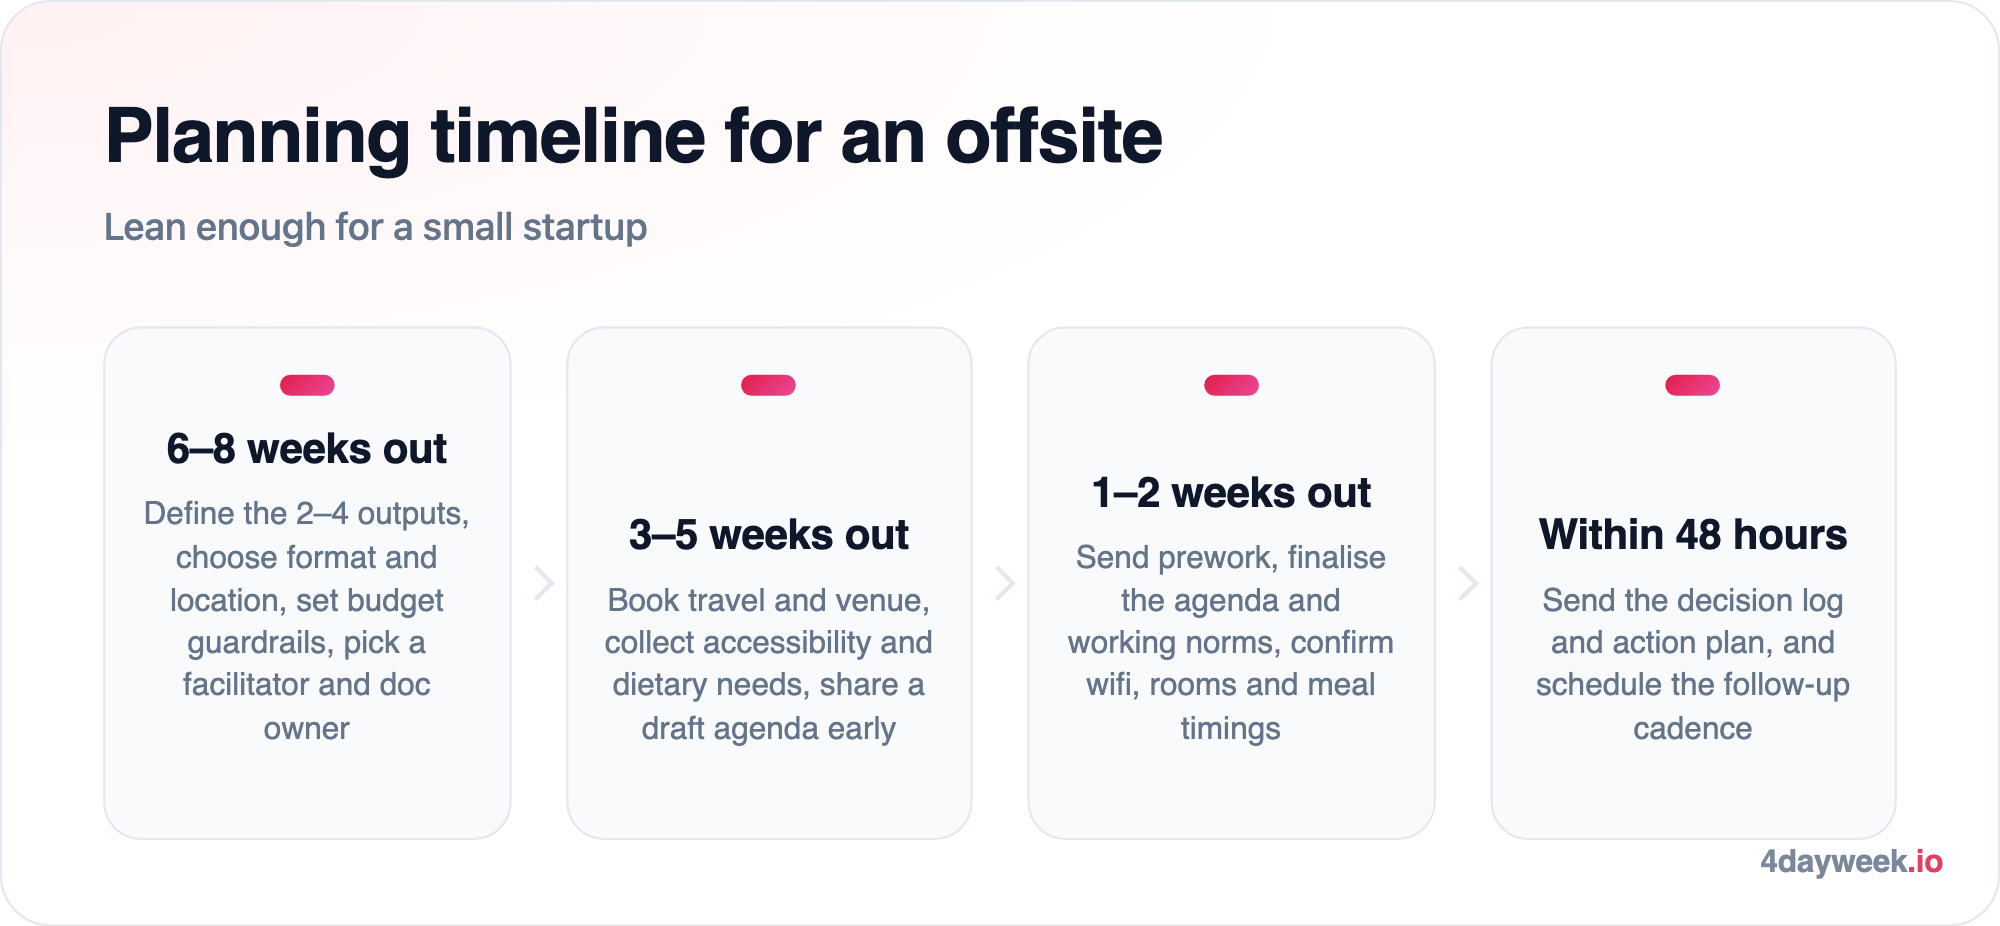Image resolution: width=2000 pixels, height=926 pixels.
Task: Select the '3–5 weeks out' heading
Action: [768, 535]
